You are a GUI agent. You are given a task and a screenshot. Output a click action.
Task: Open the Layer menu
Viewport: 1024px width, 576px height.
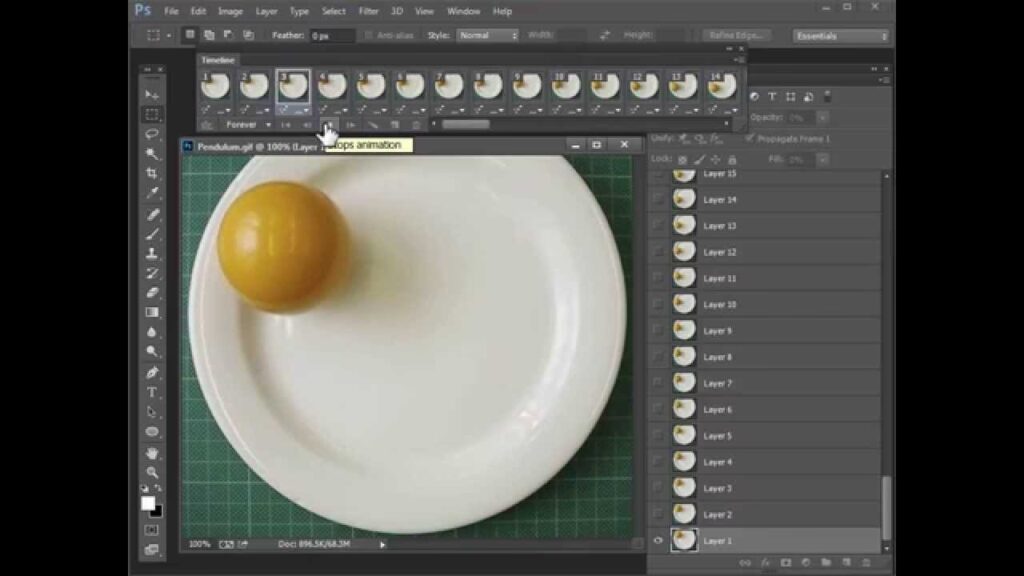[x=267, y=11]
